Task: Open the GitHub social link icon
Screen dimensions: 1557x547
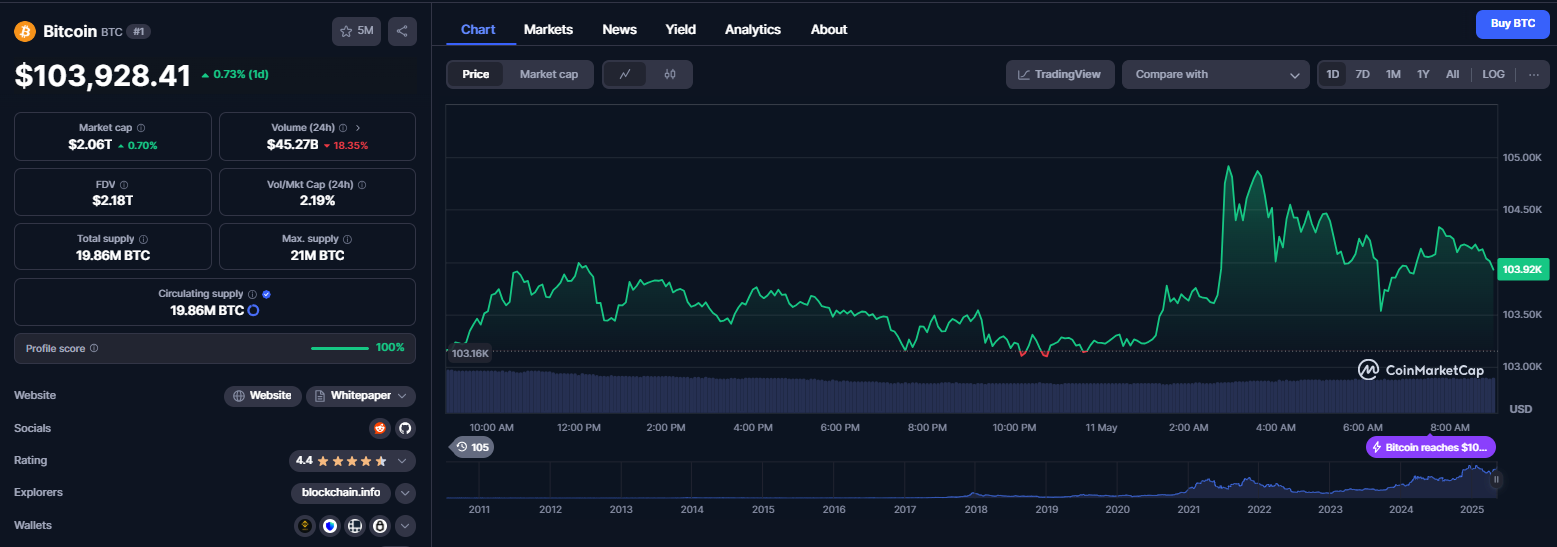Action: [405, 428]
